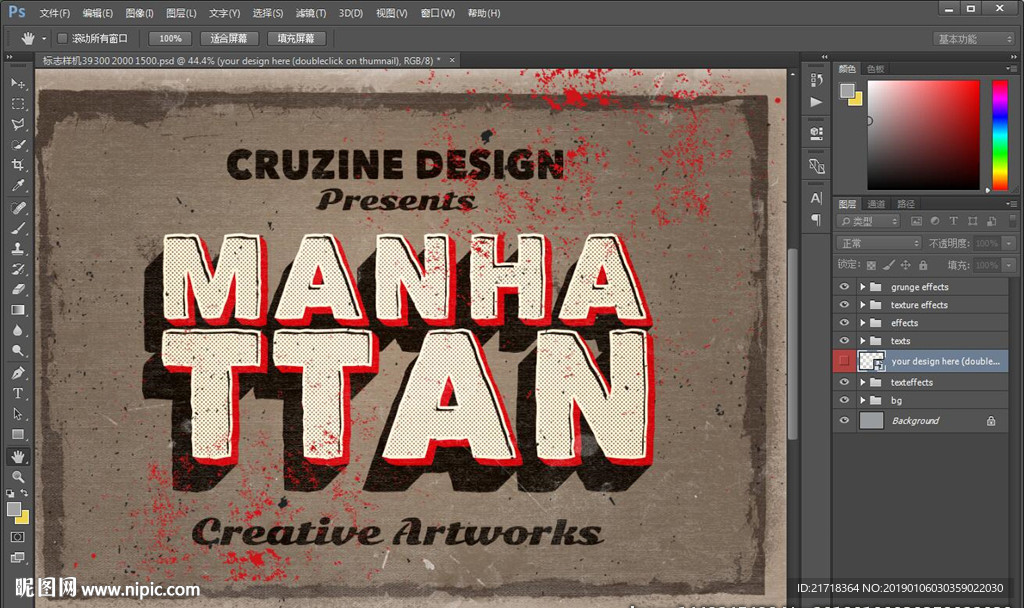This screenshot has width=1024, height=608.
Task: Select the Crop tool
Action: click(x=18, y=166)
